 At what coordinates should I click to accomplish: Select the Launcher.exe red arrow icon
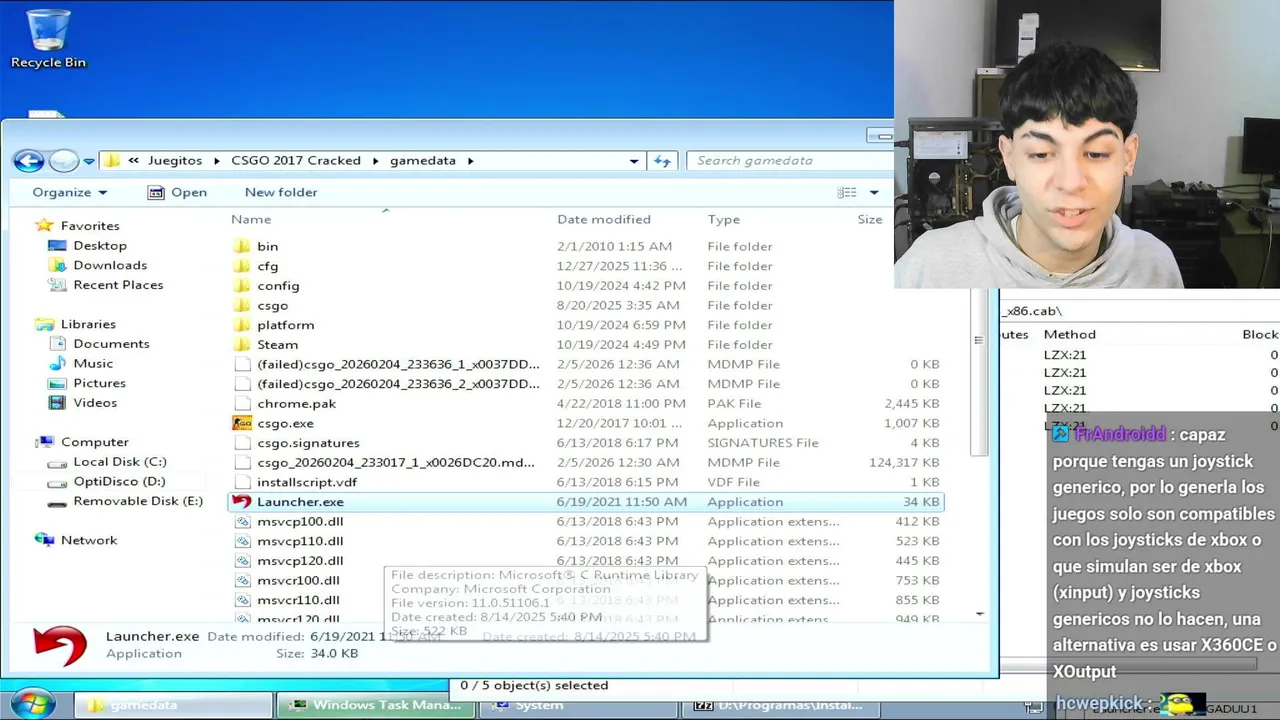[242, 502]
